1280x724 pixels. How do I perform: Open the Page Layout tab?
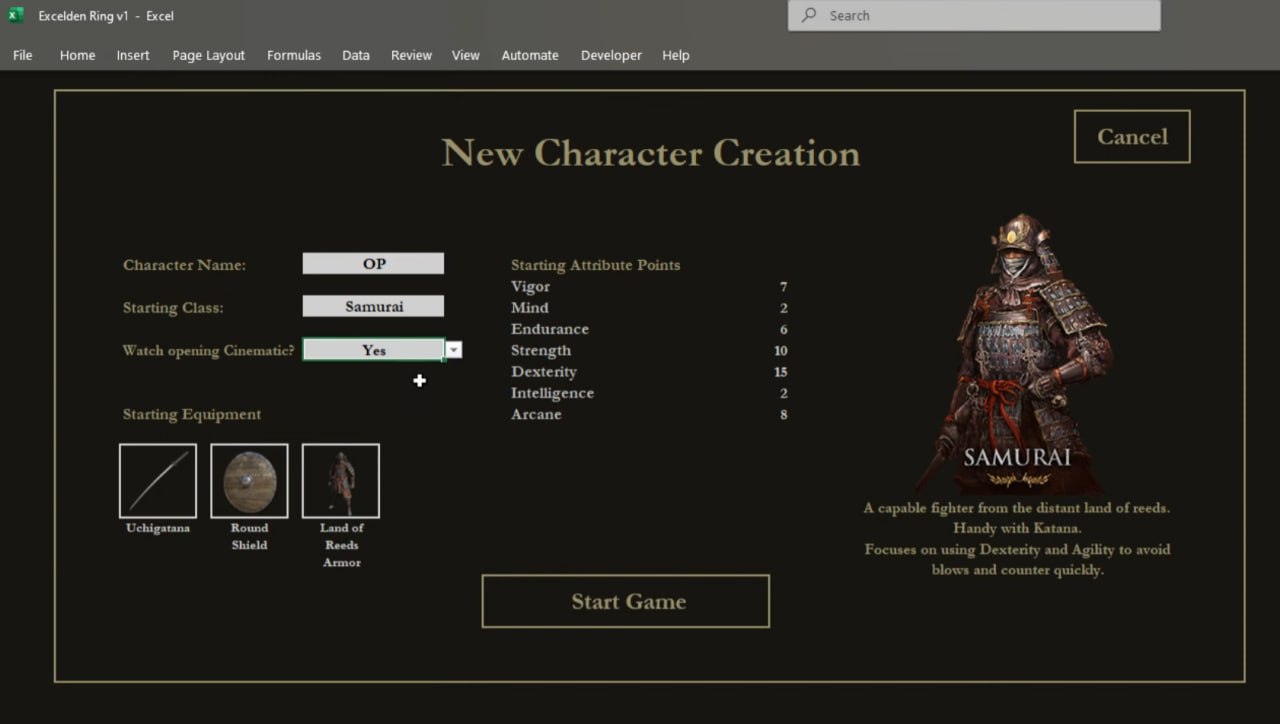tap(208, 55)
